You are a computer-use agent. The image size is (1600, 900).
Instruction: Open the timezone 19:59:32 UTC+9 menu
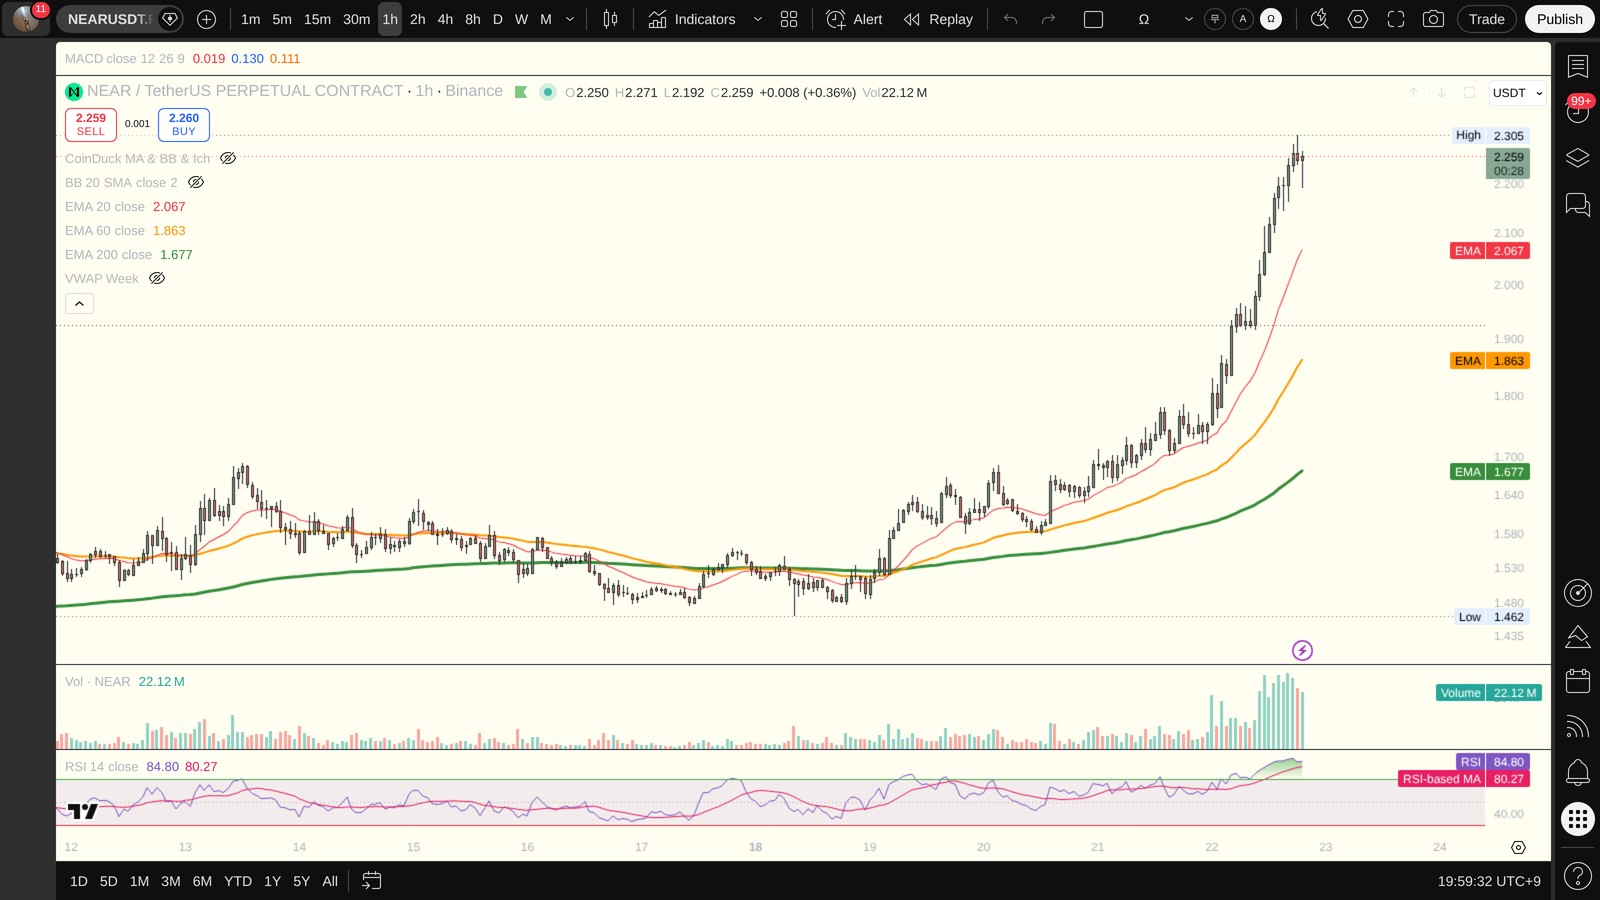pyautogui.click(x=1489, y=881)
